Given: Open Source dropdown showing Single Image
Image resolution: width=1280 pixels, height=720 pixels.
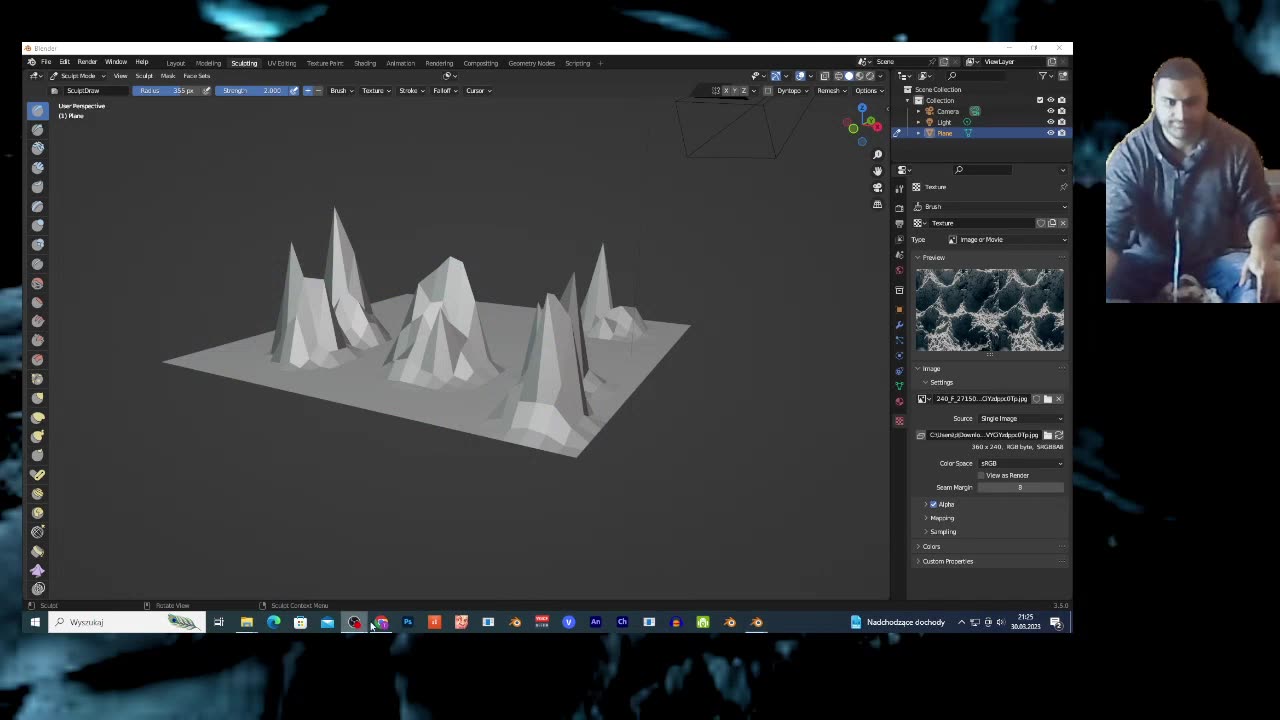Looking at the screenshot, I should point(1021,419).
